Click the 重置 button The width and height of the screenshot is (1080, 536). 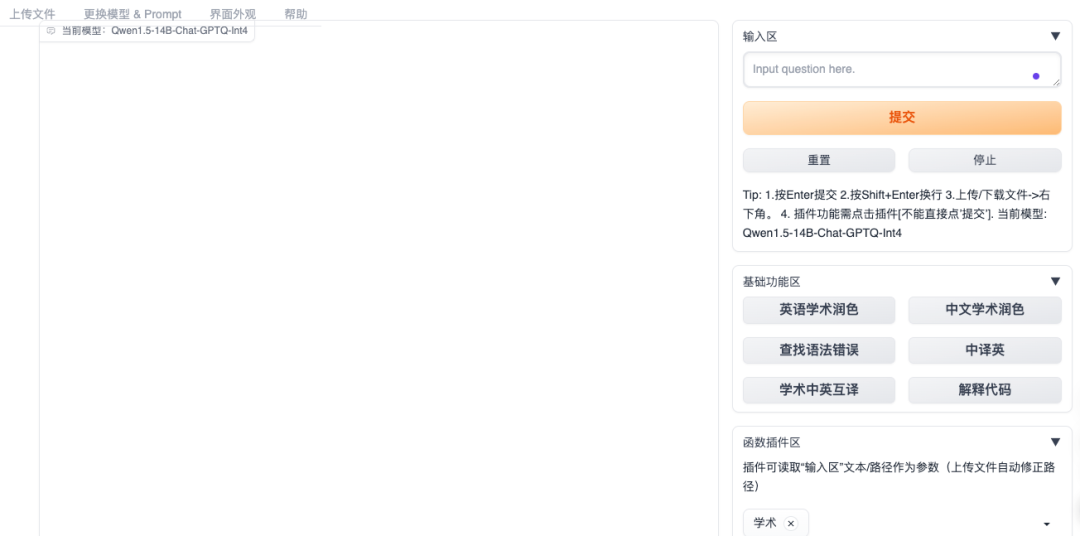coord(819,160)
